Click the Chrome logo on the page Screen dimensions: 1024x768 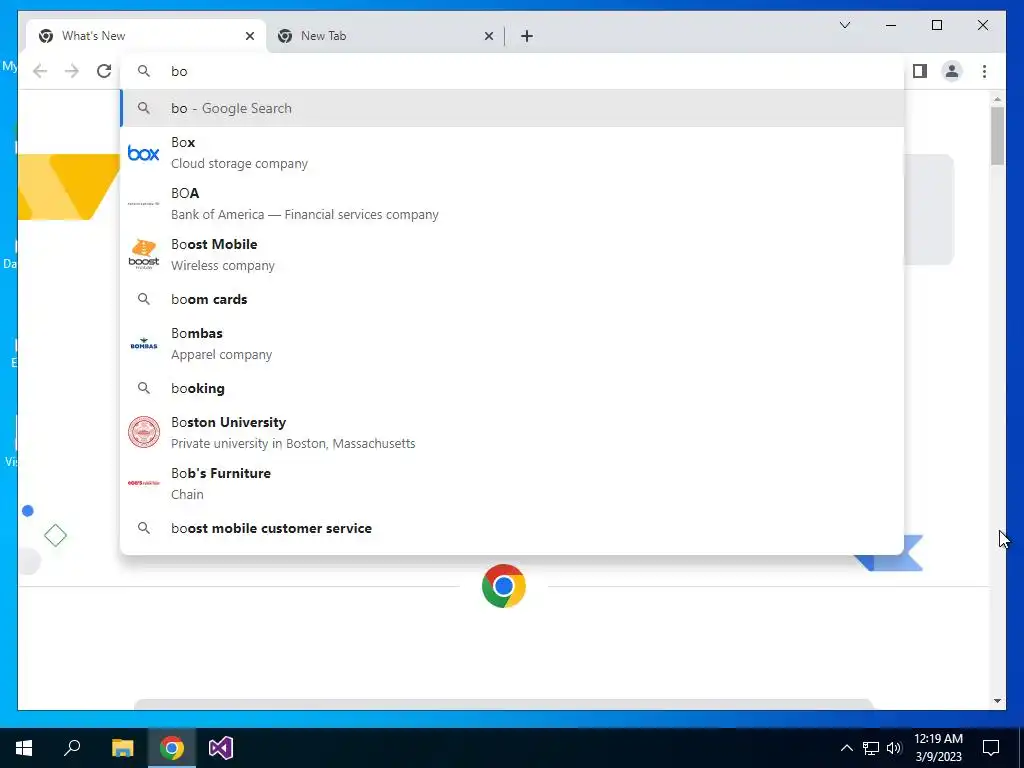pyautogui.click(x=504, y=586)
